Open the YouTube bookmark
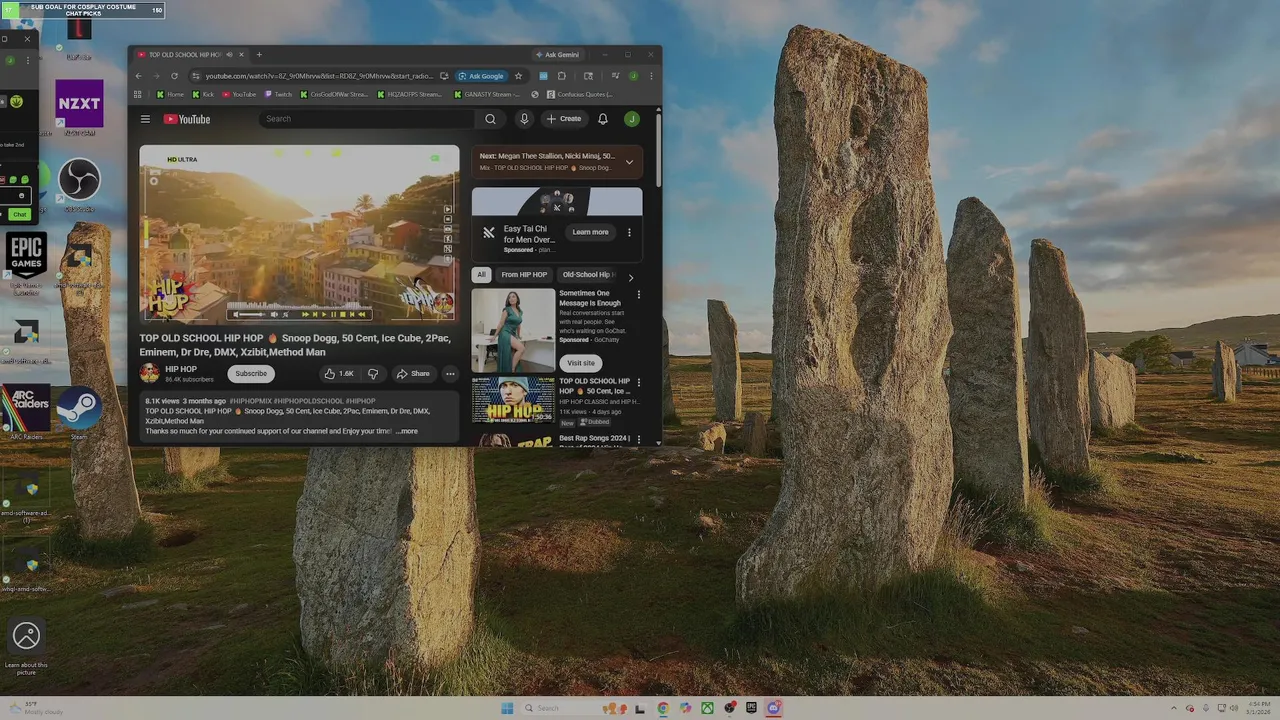This screenshot has width=1280, height=720. tap(239, 95)
